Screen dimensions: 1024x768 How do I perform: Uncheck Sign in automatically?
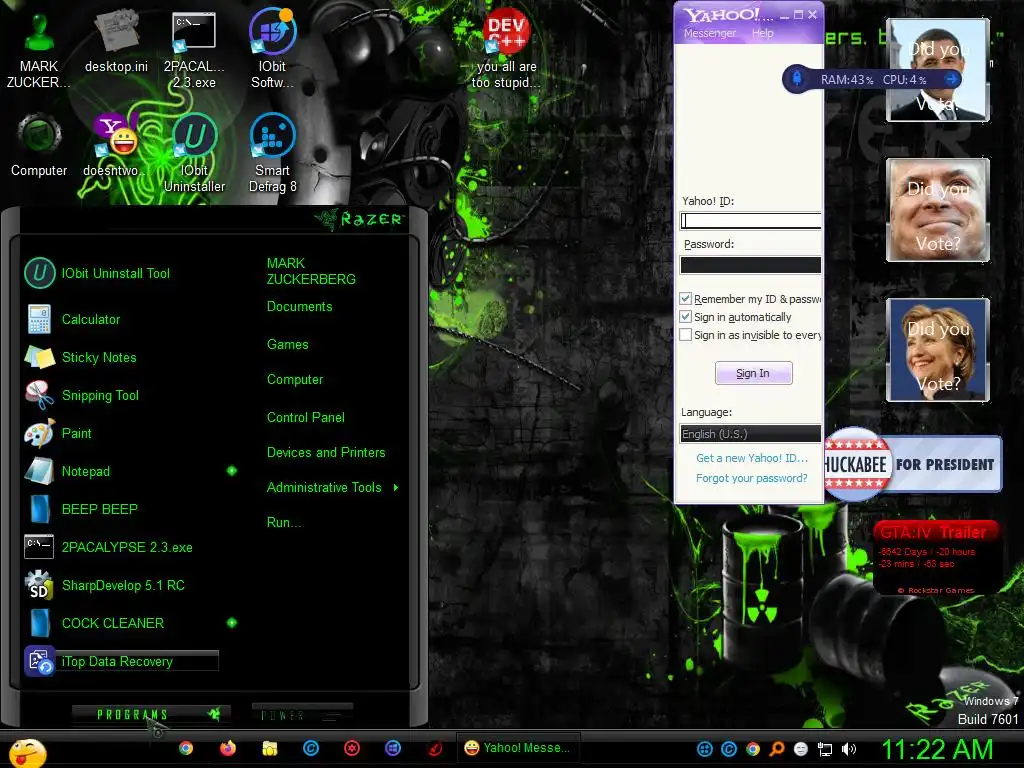(x=685, y=317)
